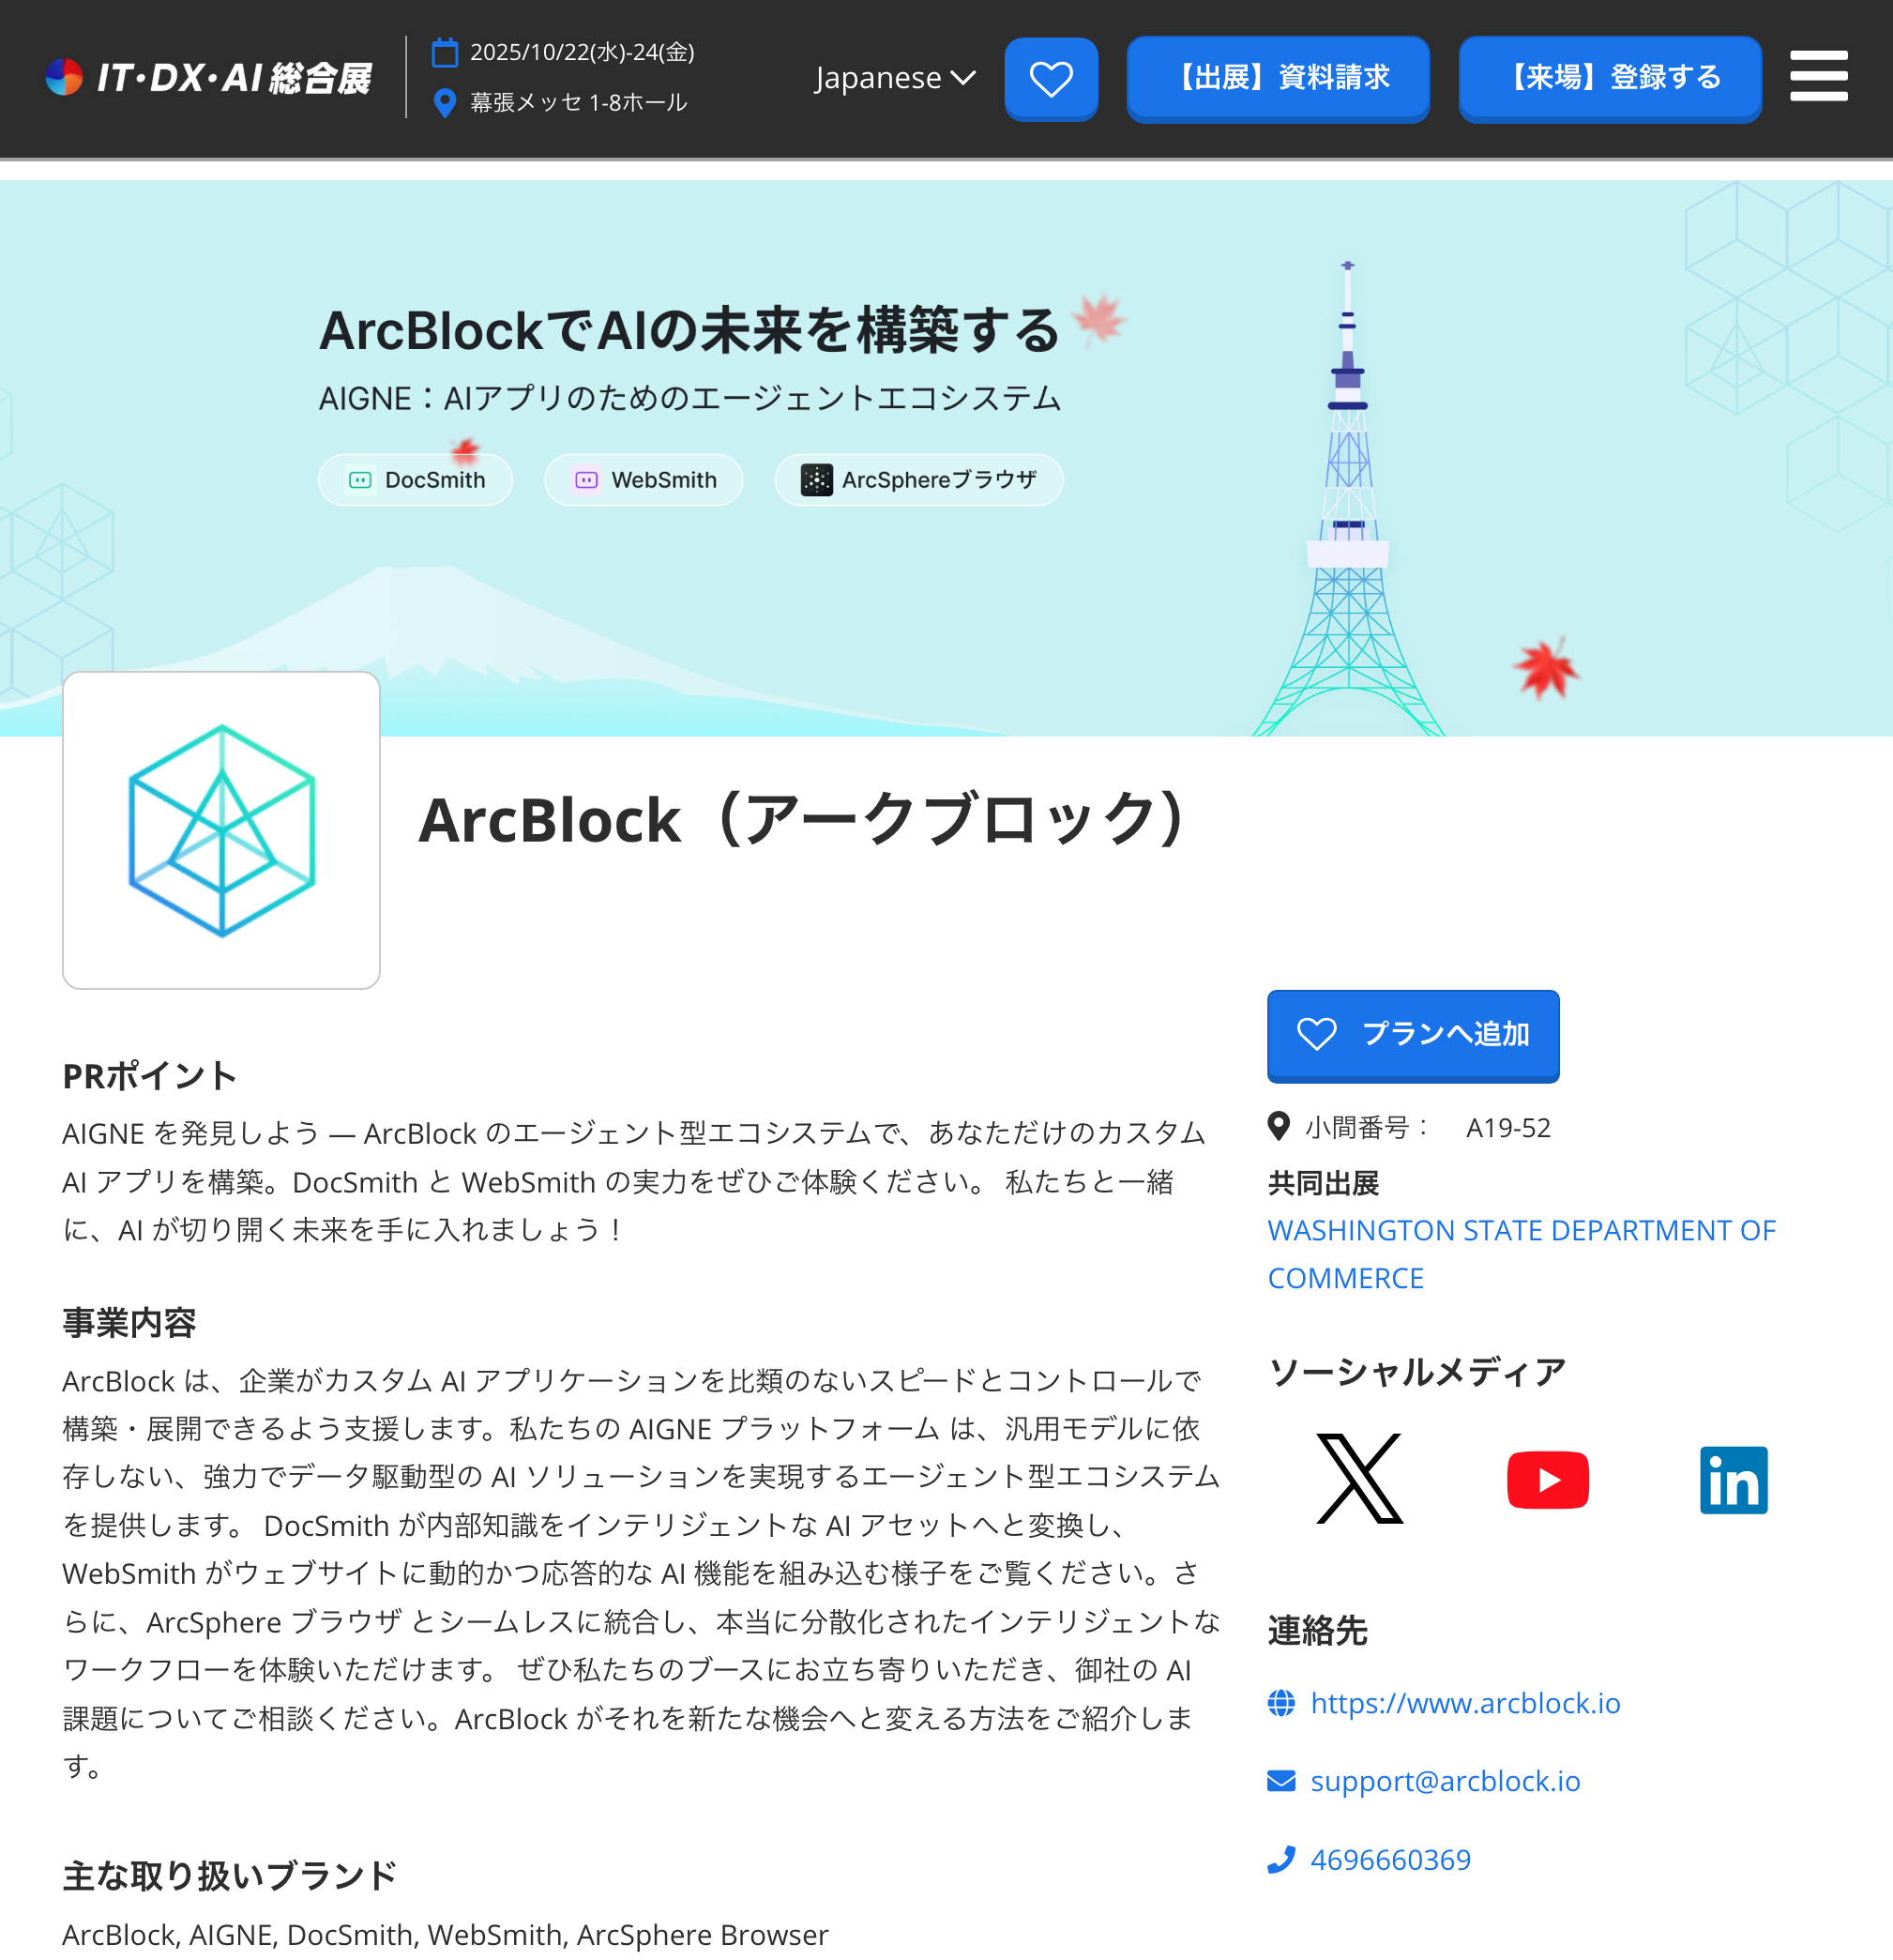
Task: Click the heart favorites icon in header
Action: coord(1051,78)
